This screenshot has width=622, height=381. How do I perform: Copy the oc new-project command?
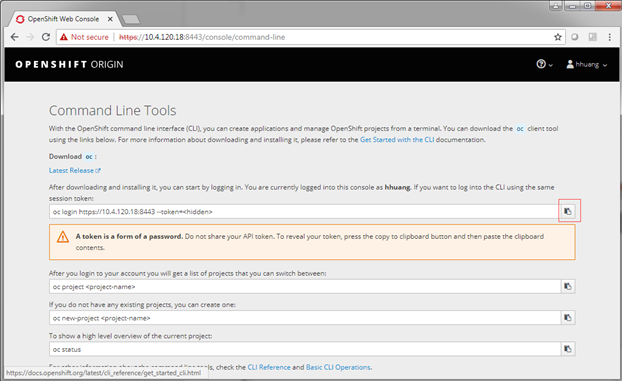click(568, 318)
